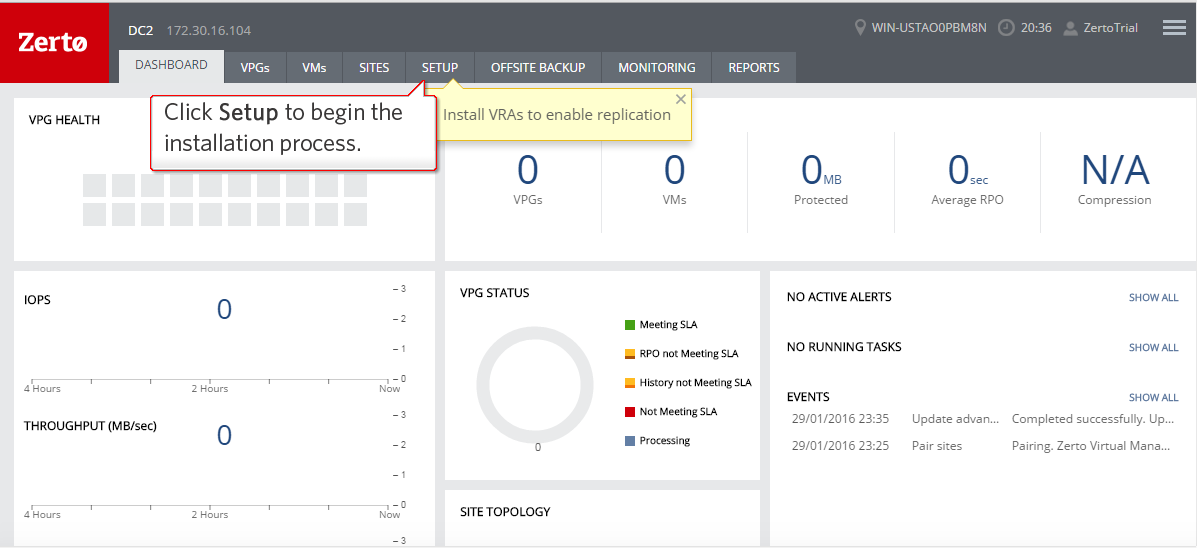This screenshot has height=548, width=1197.
Task: Go to the VMs tab
Action: click(314, 68)
